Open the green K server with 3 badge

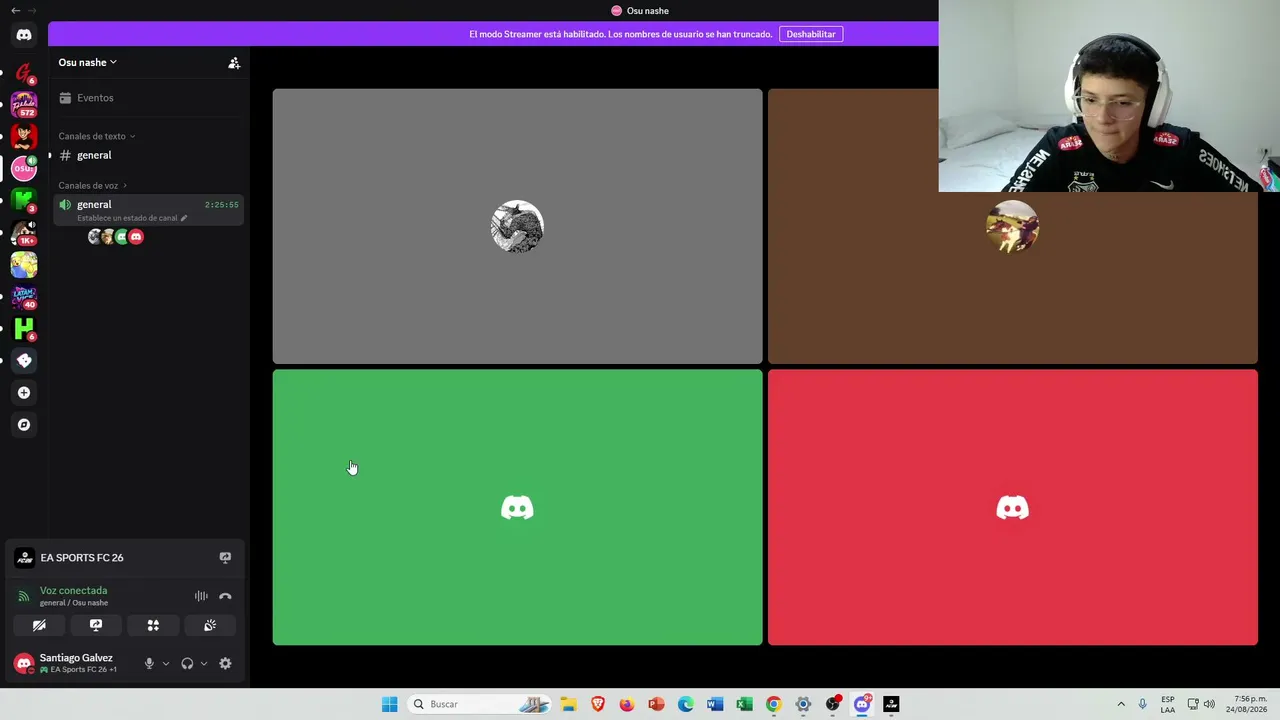[x=24, y=200]
